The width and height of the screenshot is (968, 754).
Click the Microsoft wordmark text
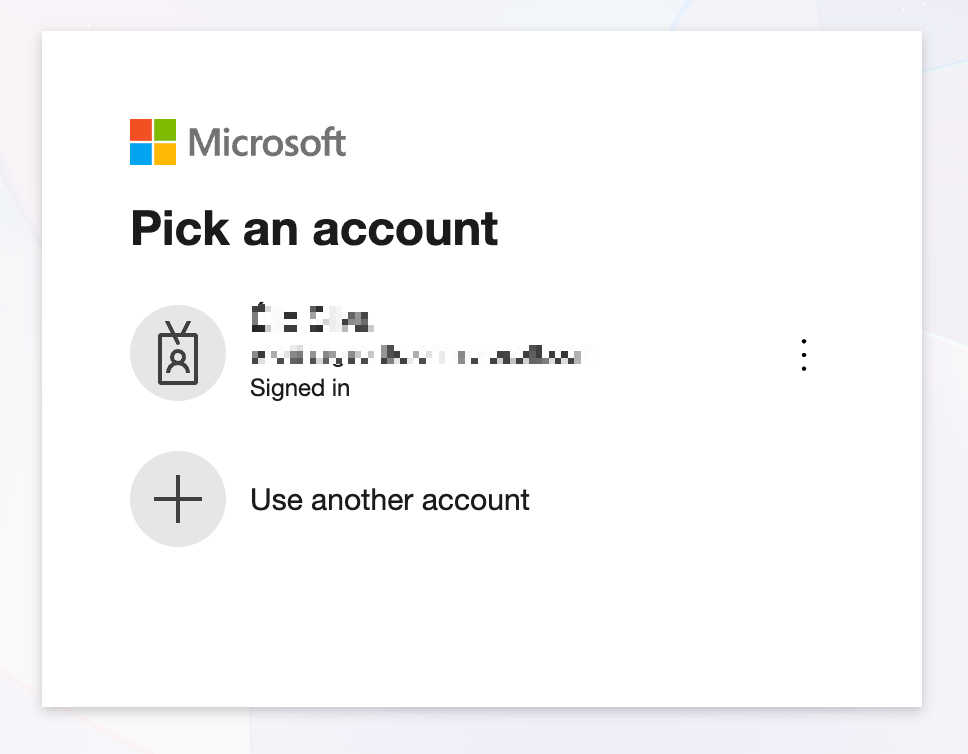click(267, 143)
